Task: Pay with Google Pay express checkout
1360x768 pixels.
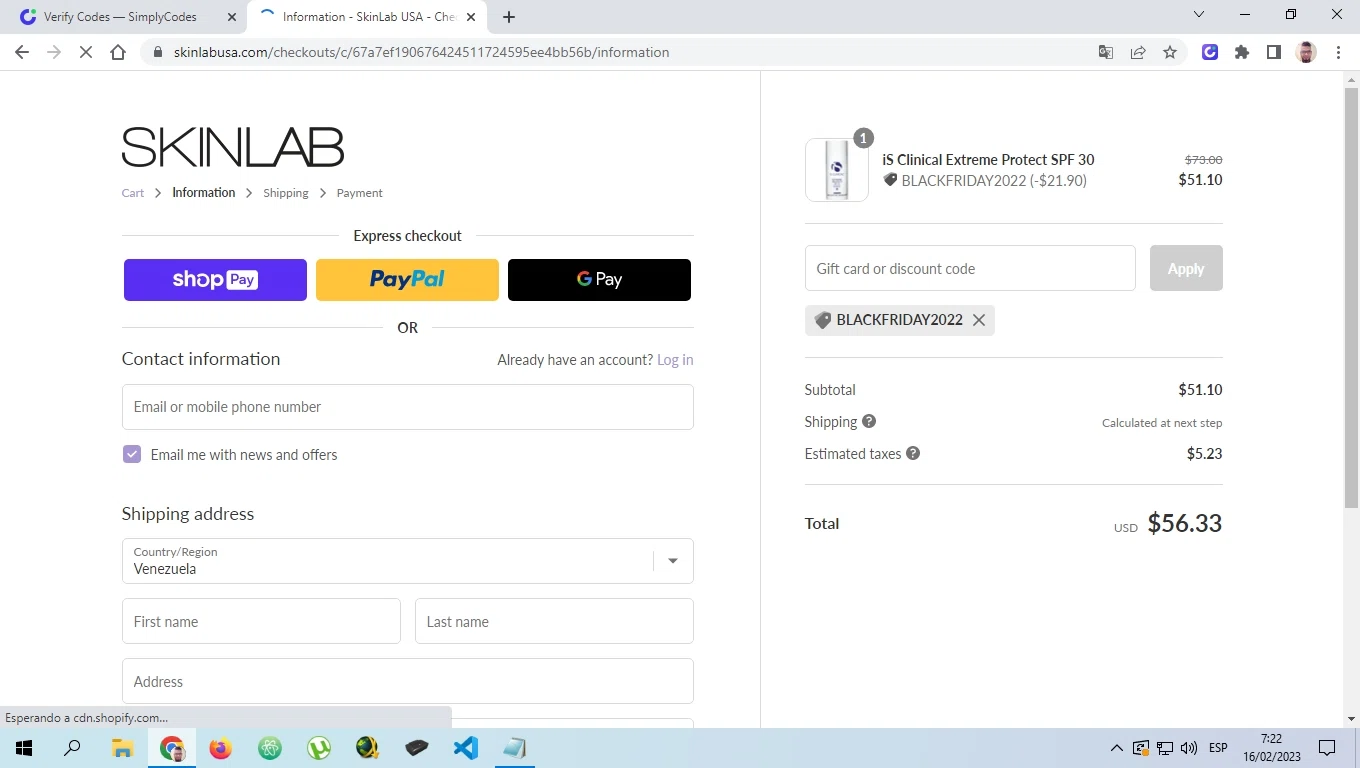Action: click(599, 280)
